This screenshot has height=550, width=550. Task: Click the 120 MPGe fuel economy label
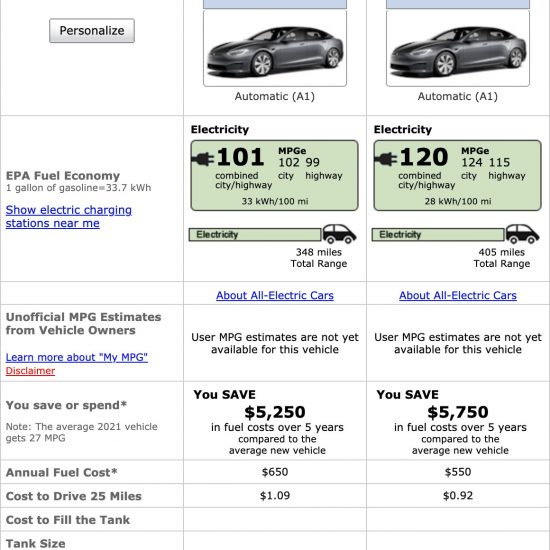[x=458, y=175]
